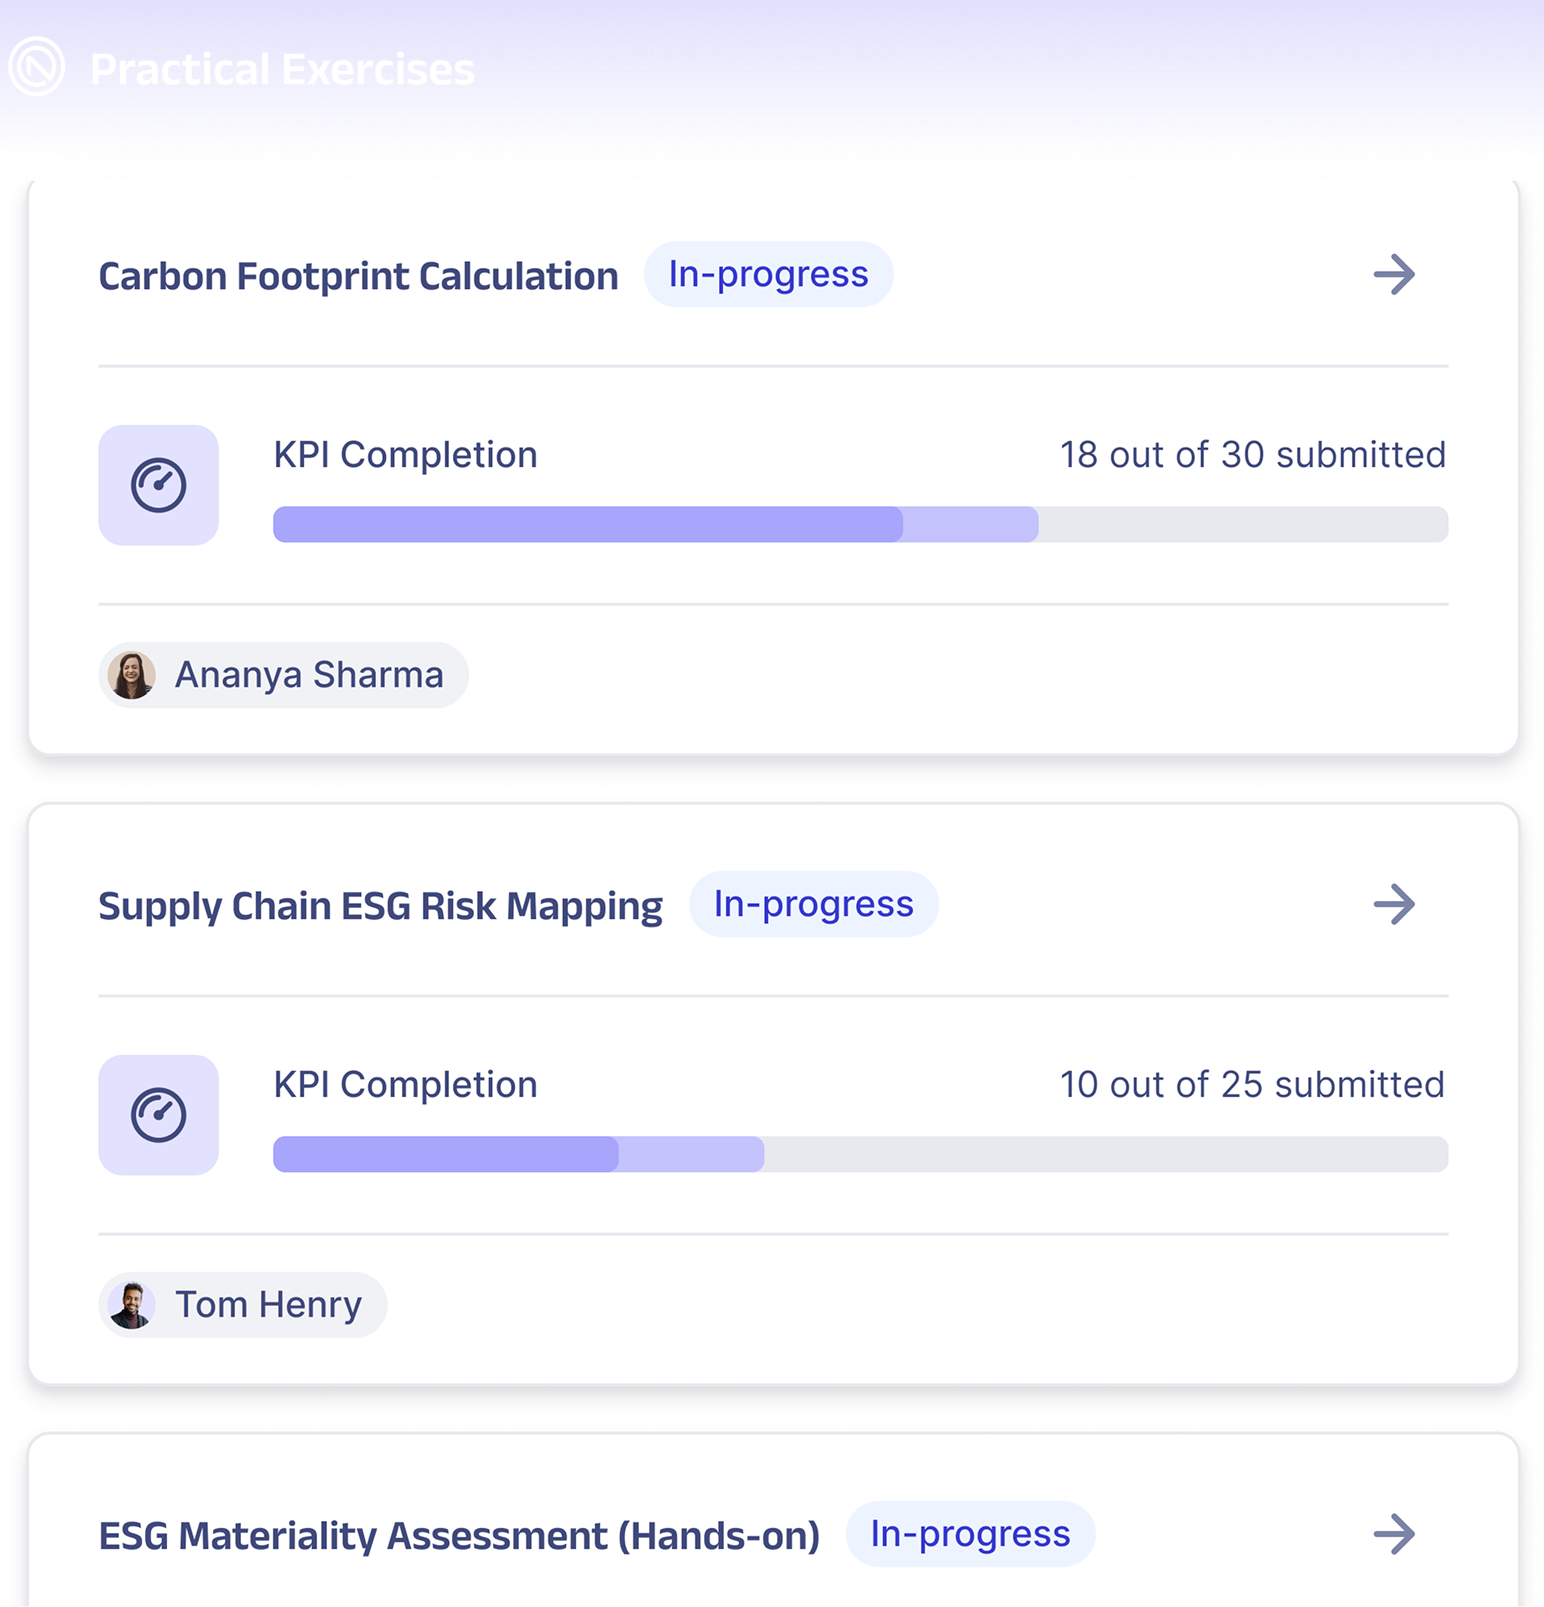Click the app logo in the header
The image size is (1544, 1607).
(x=37, y=67)
